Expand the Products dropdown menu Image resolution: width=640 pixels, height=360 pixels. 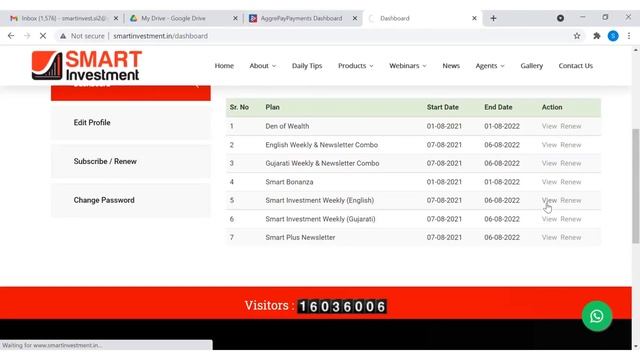click(x=356, y=66)
